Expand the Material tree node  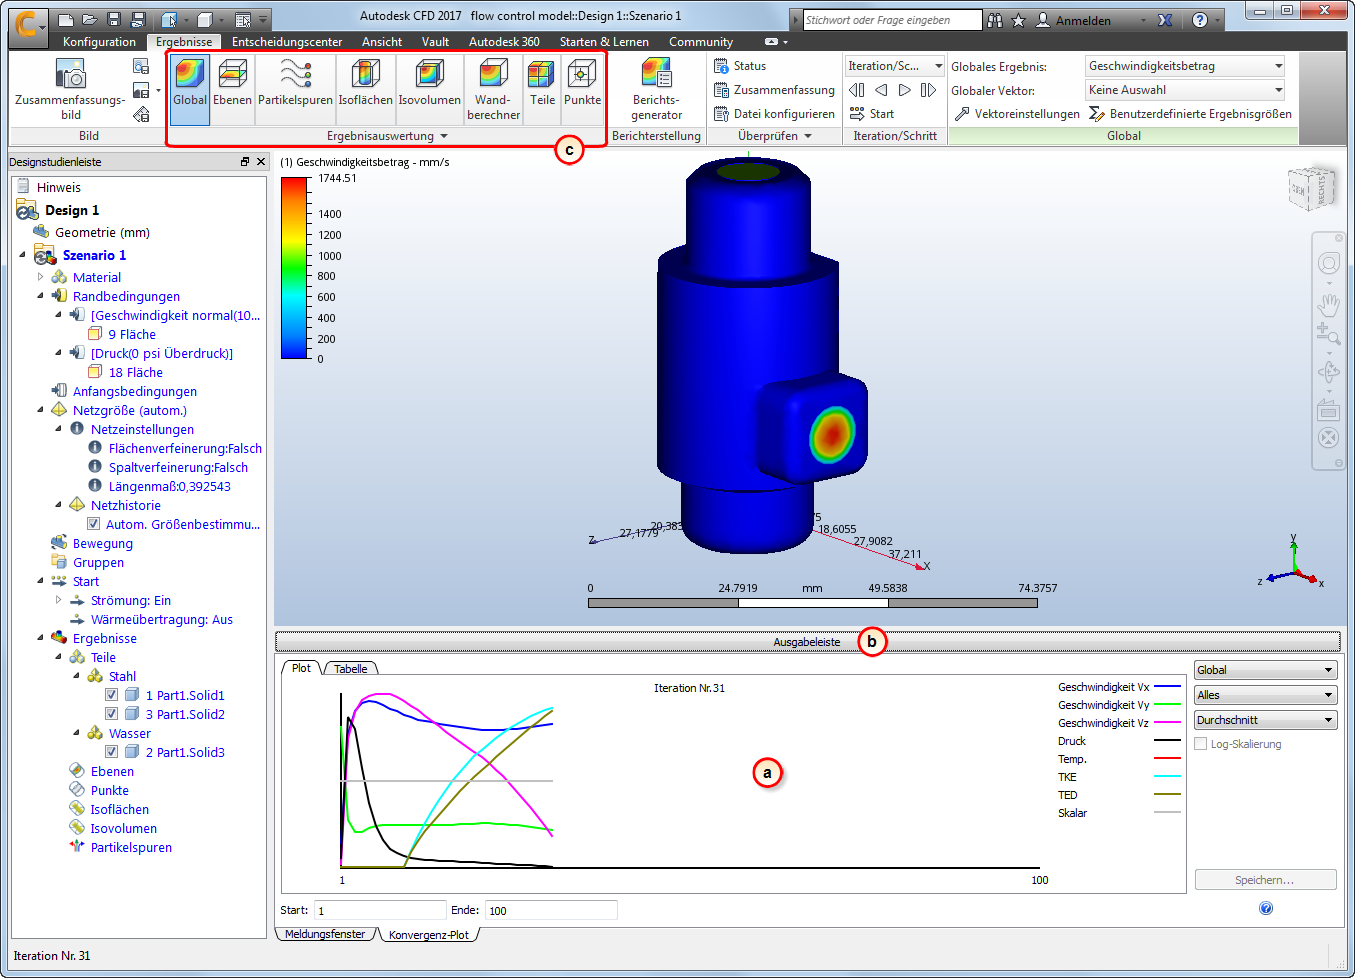tap(41, 277)
